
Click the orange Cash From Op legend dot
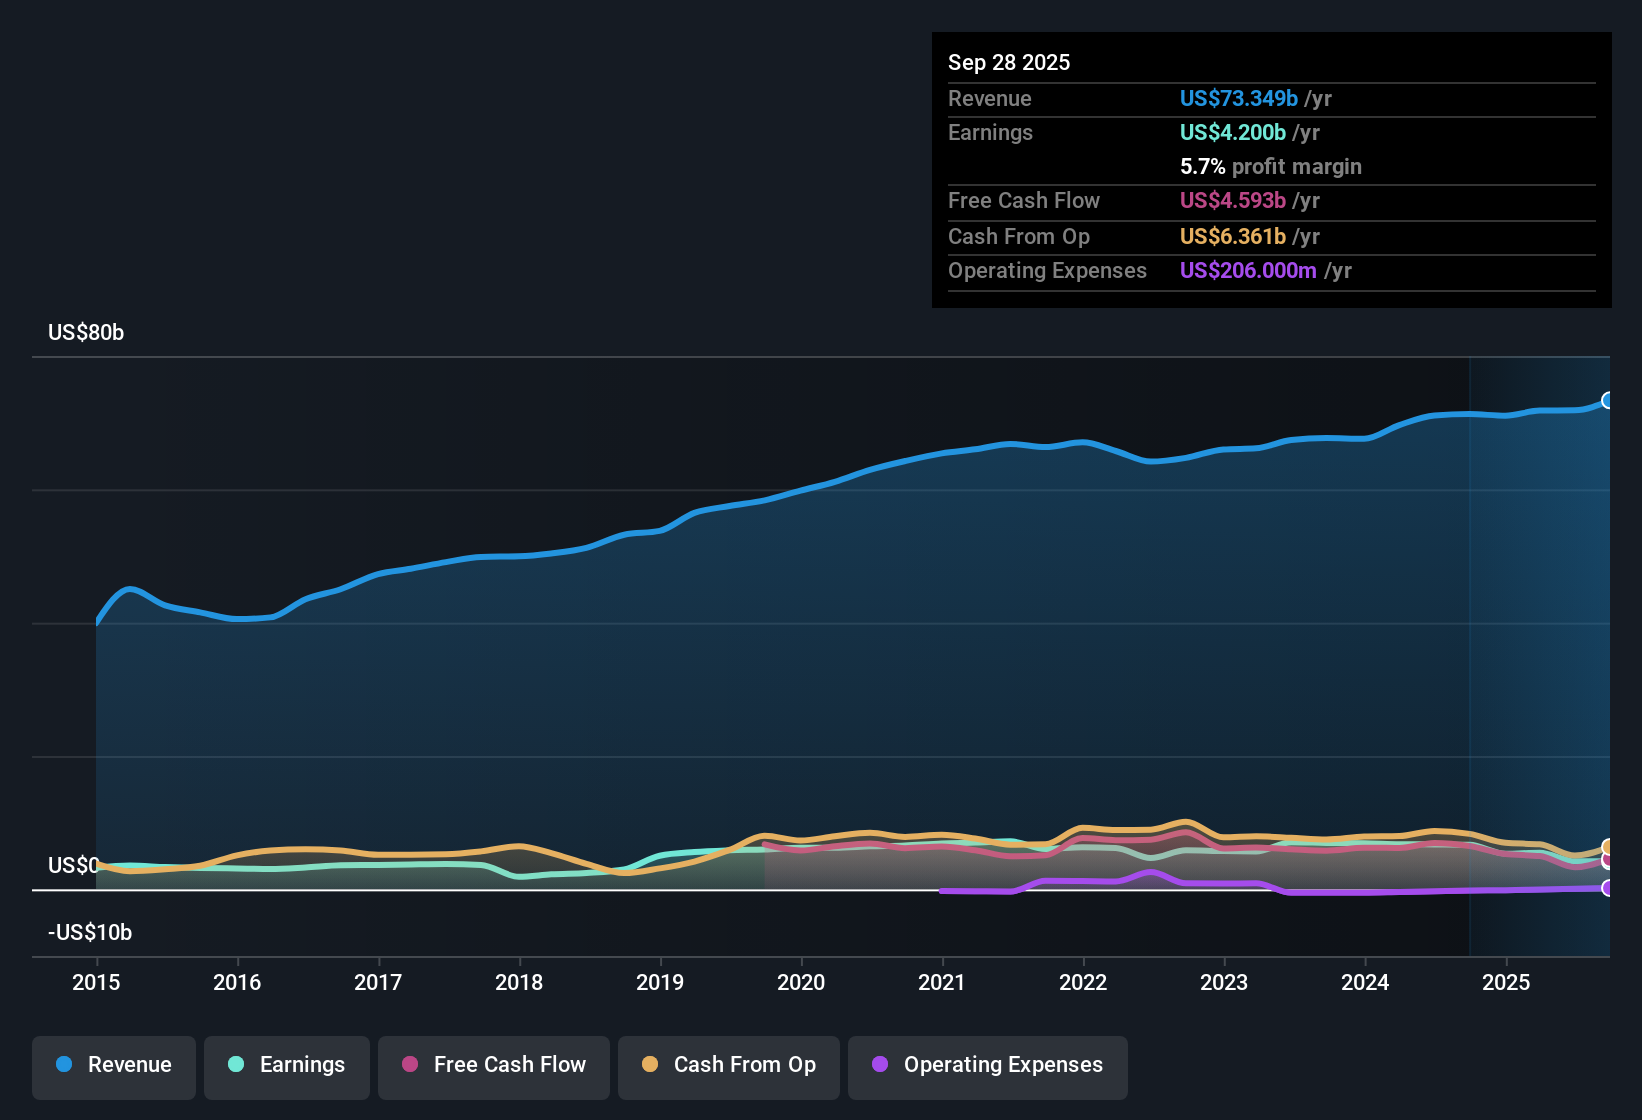pos(650,1064)
